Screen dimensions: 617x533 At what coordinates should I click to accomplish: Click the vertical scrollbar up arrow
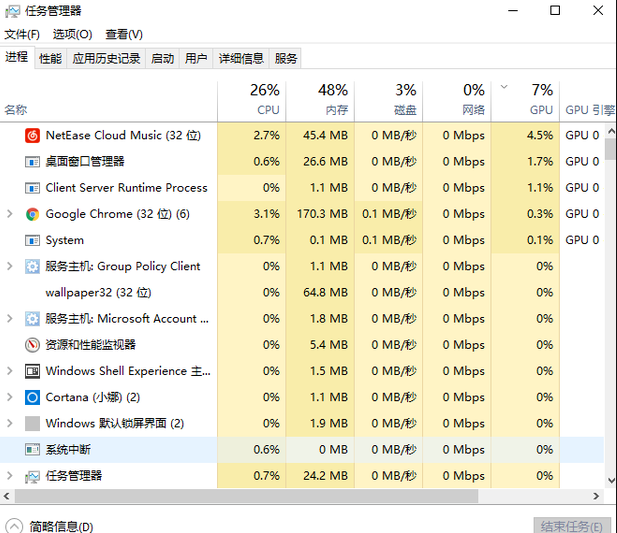[x=611, y=131]
